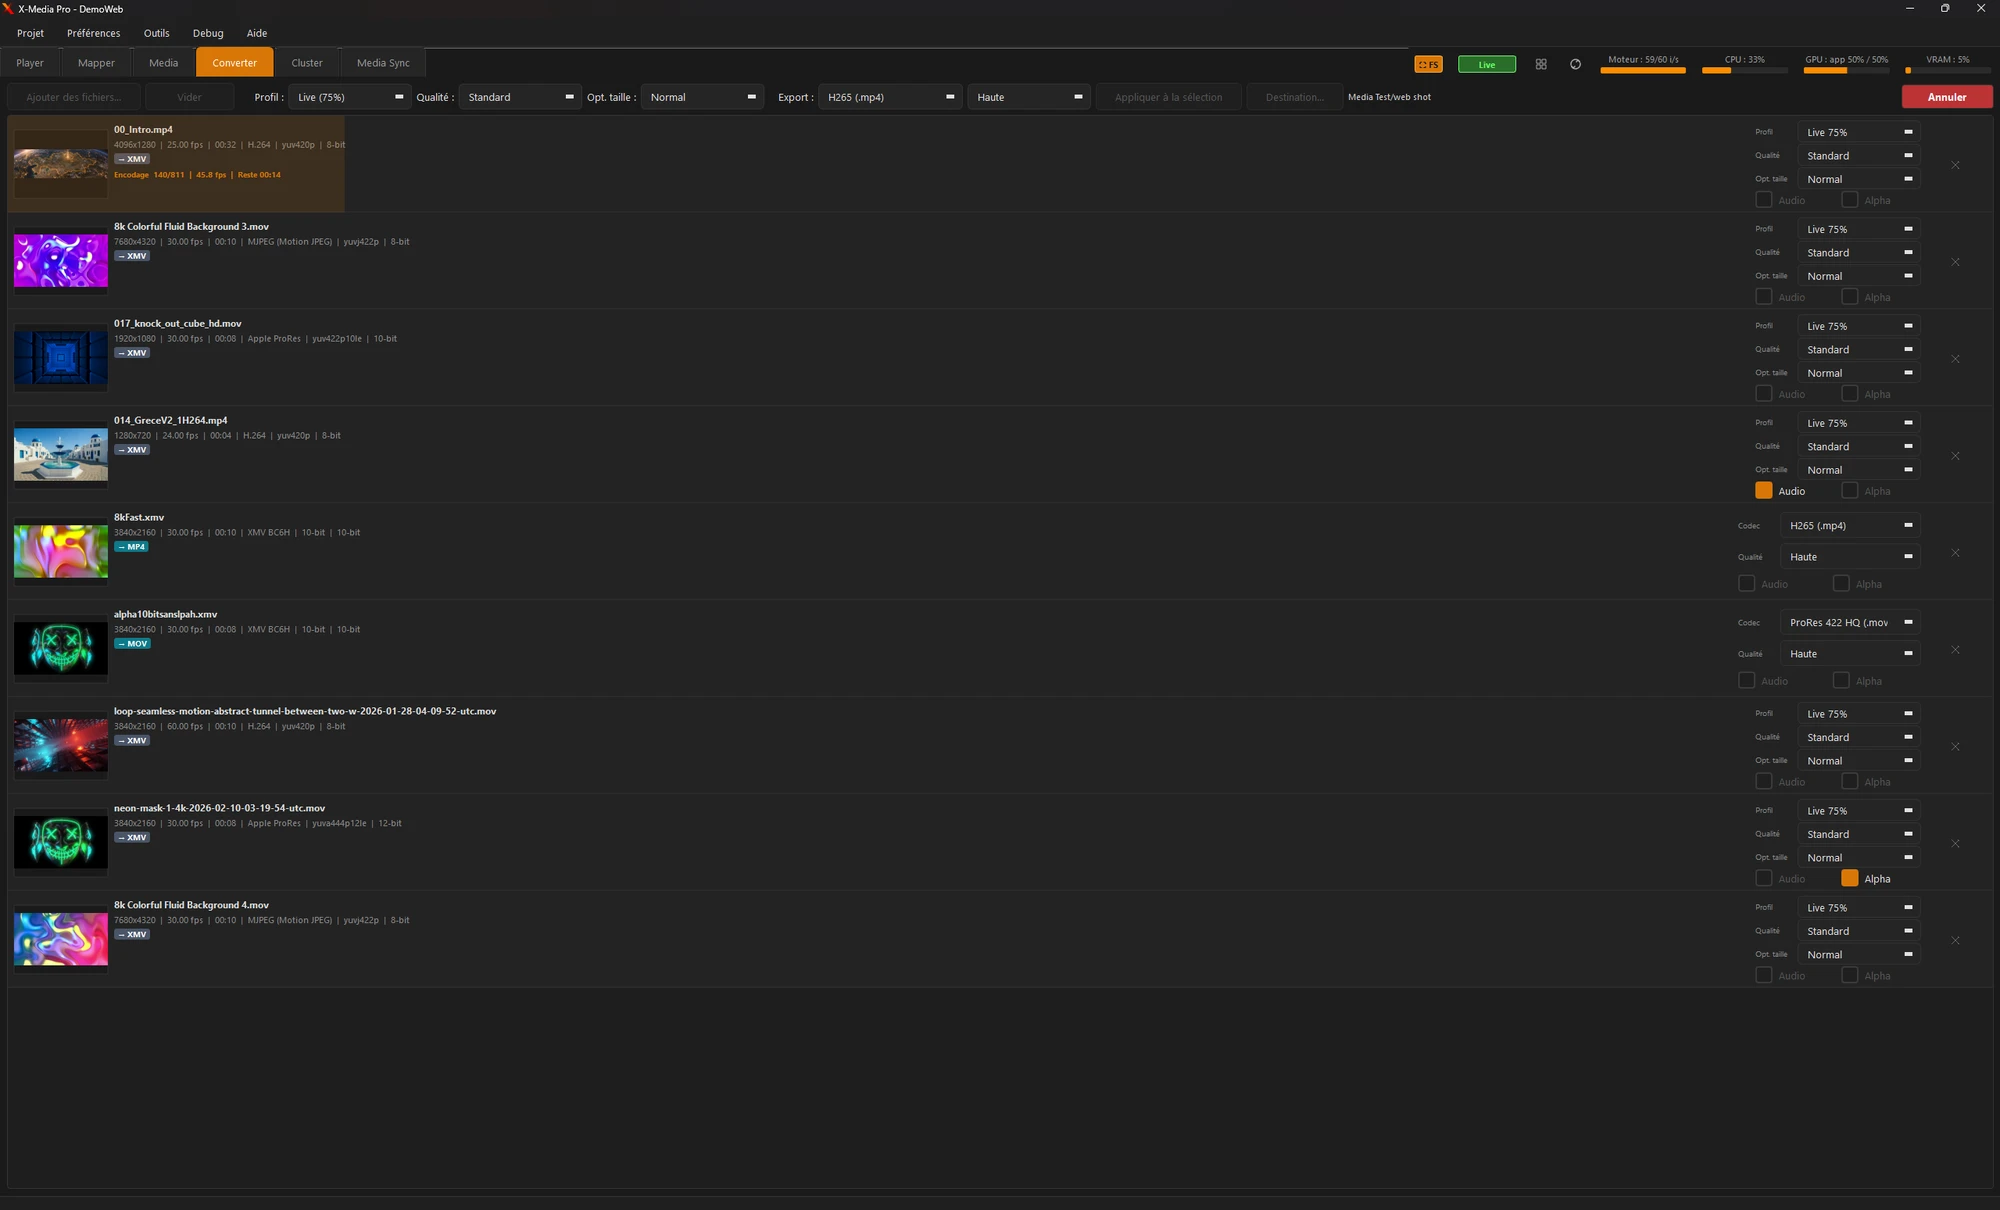
Task: Enable Audio for alpha10bitsanslpah.xmv
Action: 1747,681
